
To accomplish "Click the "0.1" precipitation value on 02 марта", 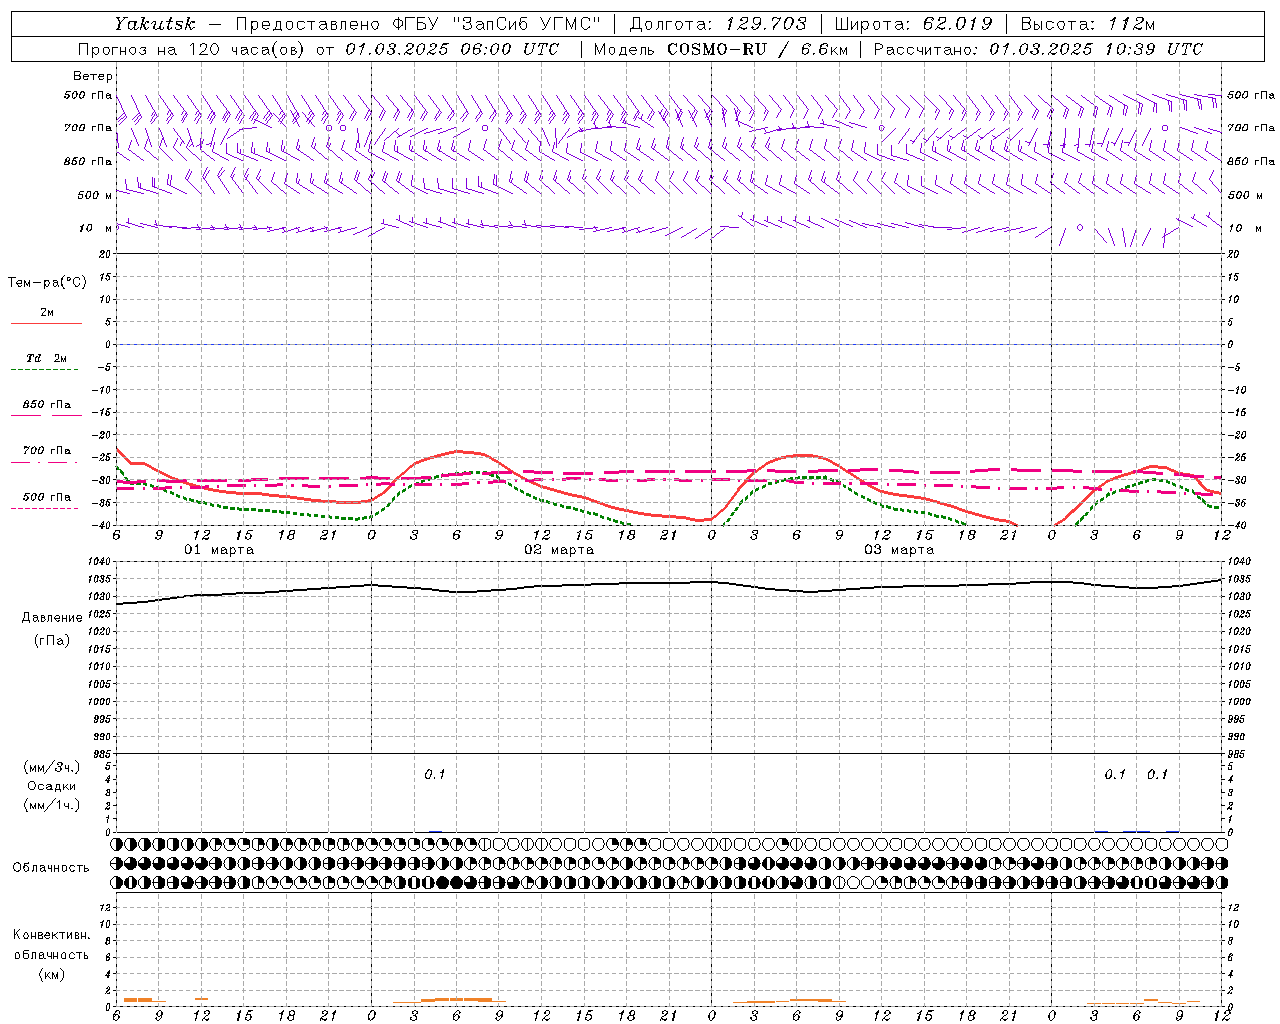I will pyautogui.click(x=435, y=775).
